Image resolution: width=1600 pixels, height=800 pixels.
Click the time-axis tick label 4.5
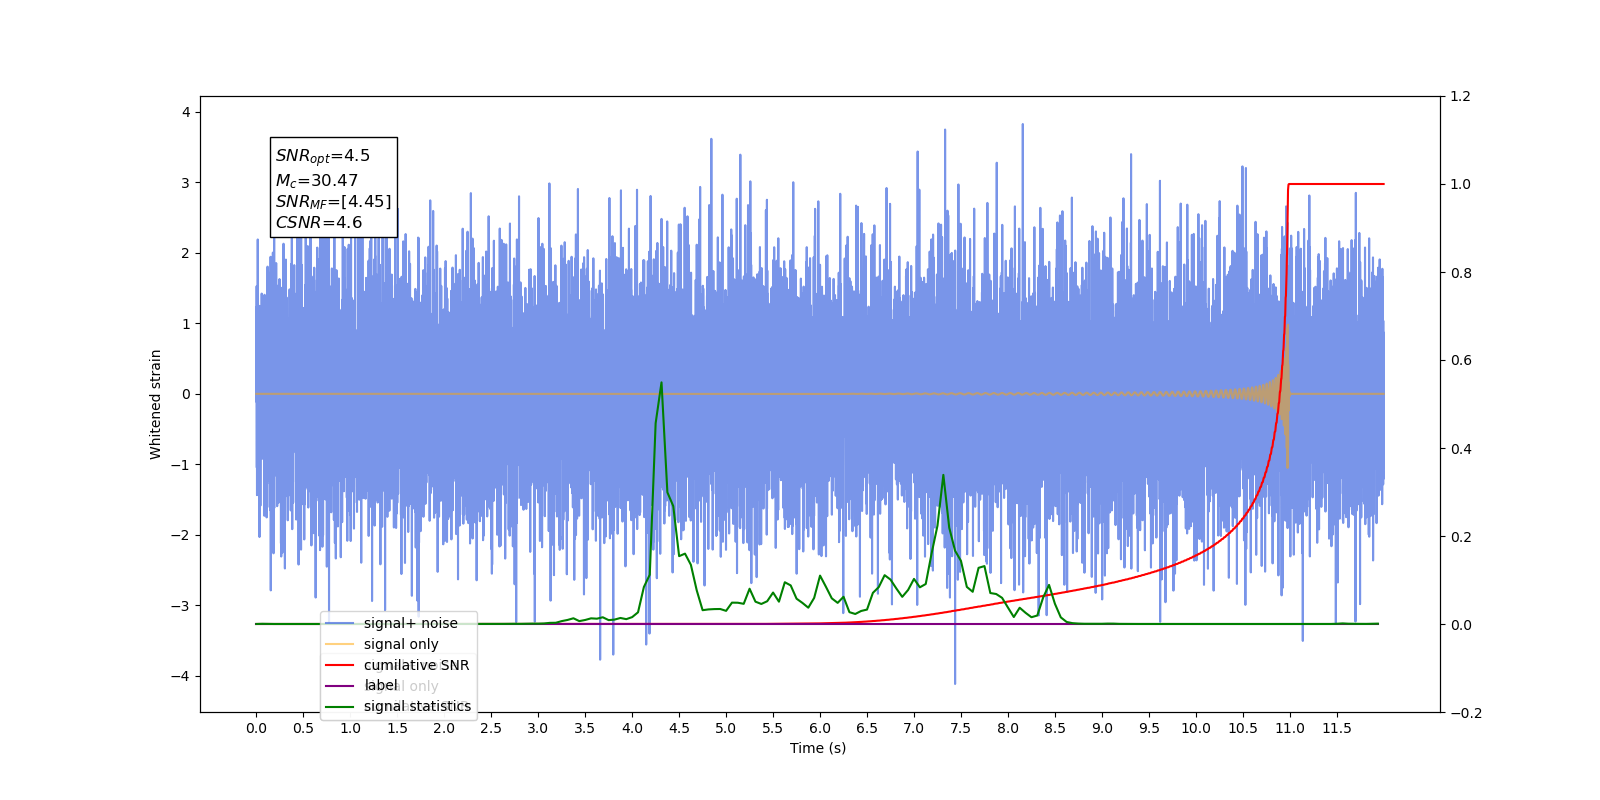(679, 728)
